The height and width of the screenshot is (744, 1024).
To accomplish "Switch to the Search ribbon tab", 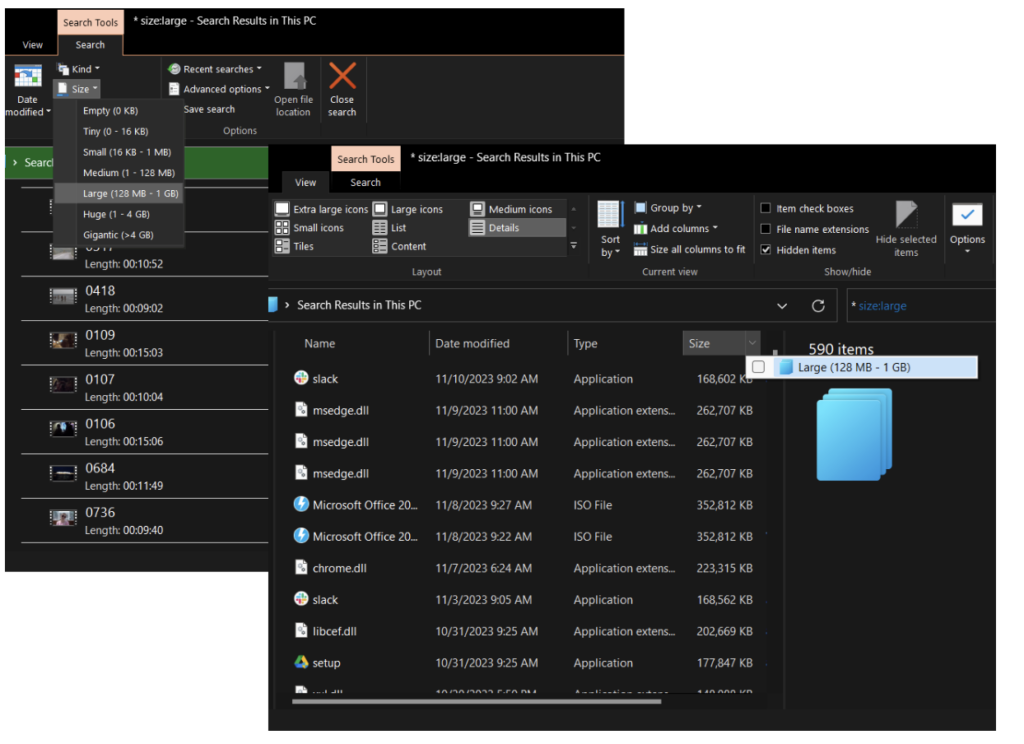I will click(365, 182).
